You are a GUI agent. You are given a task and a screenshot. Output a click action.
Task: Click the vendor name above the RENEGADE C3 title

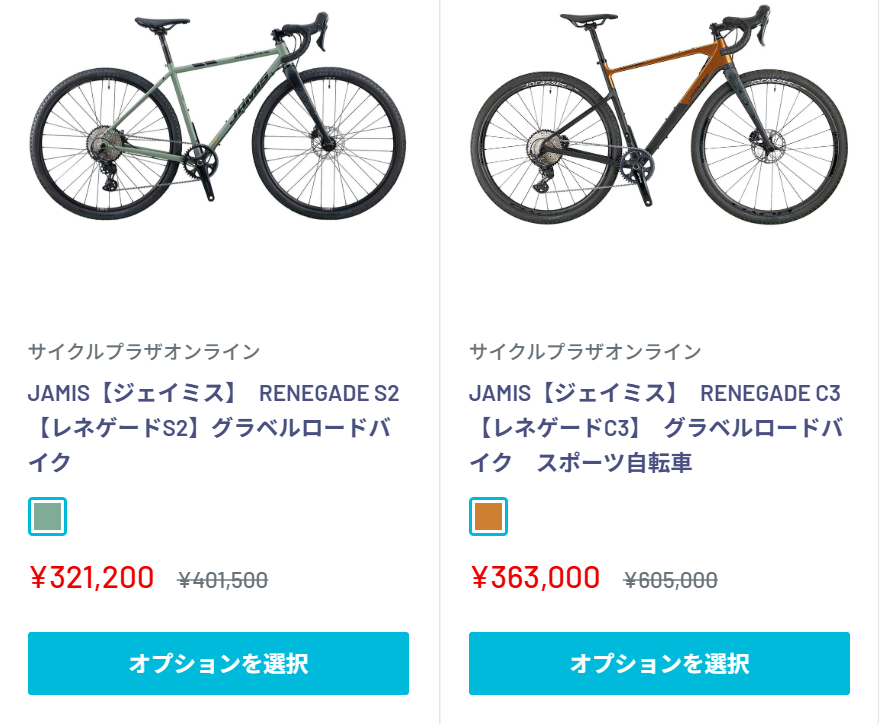pos(585,351)
